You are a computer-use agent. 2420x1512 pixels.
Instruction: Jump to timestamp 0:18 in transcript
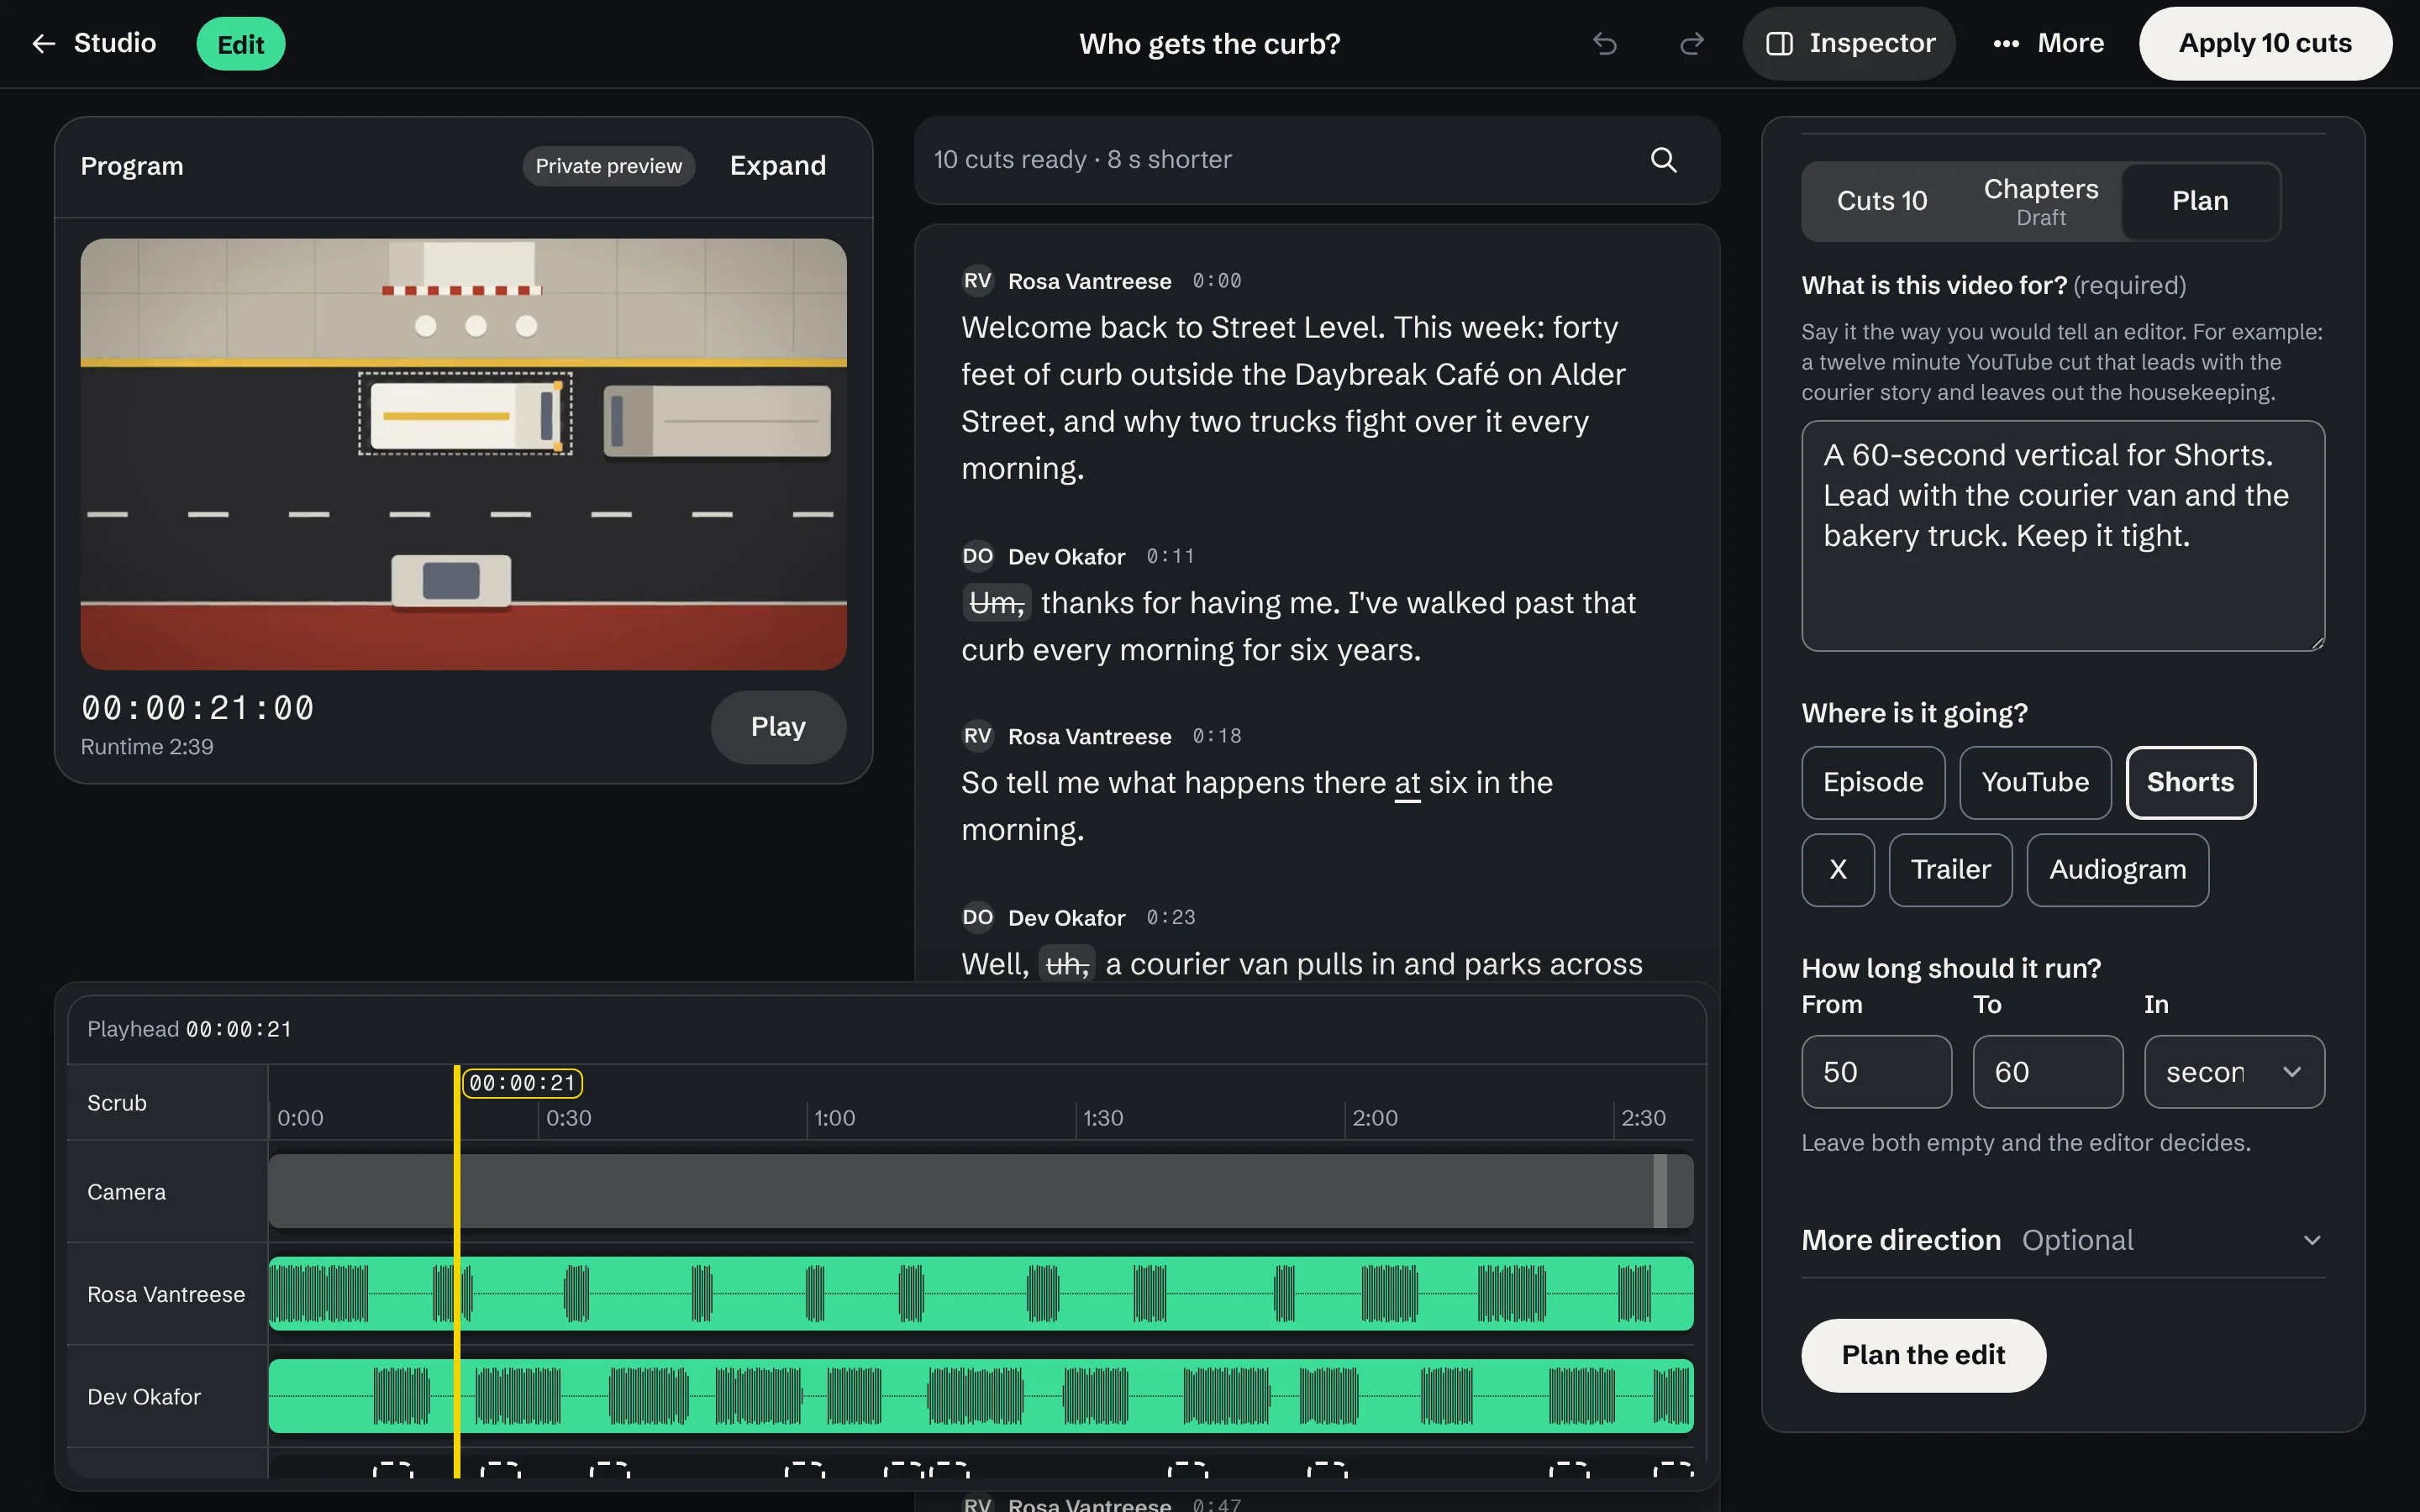(x=1216, y=736)
